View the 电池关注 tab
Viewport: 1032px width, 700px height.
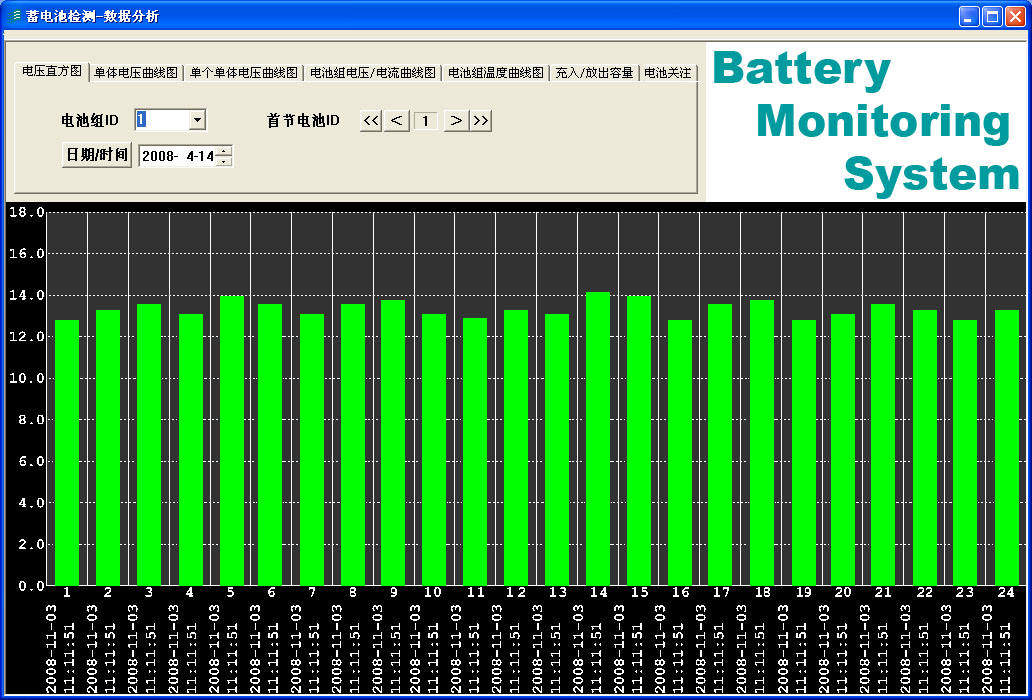click(x=668, y=72)
